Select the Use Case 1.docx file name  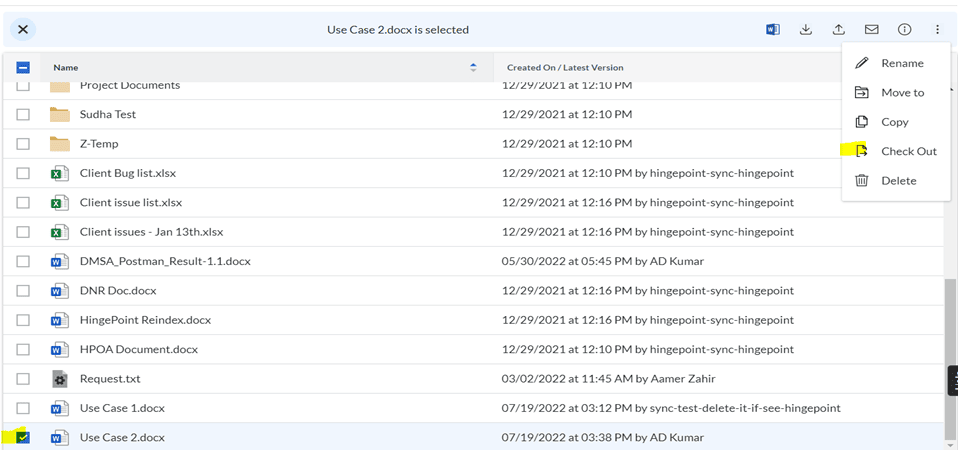(x=122, y=408)
